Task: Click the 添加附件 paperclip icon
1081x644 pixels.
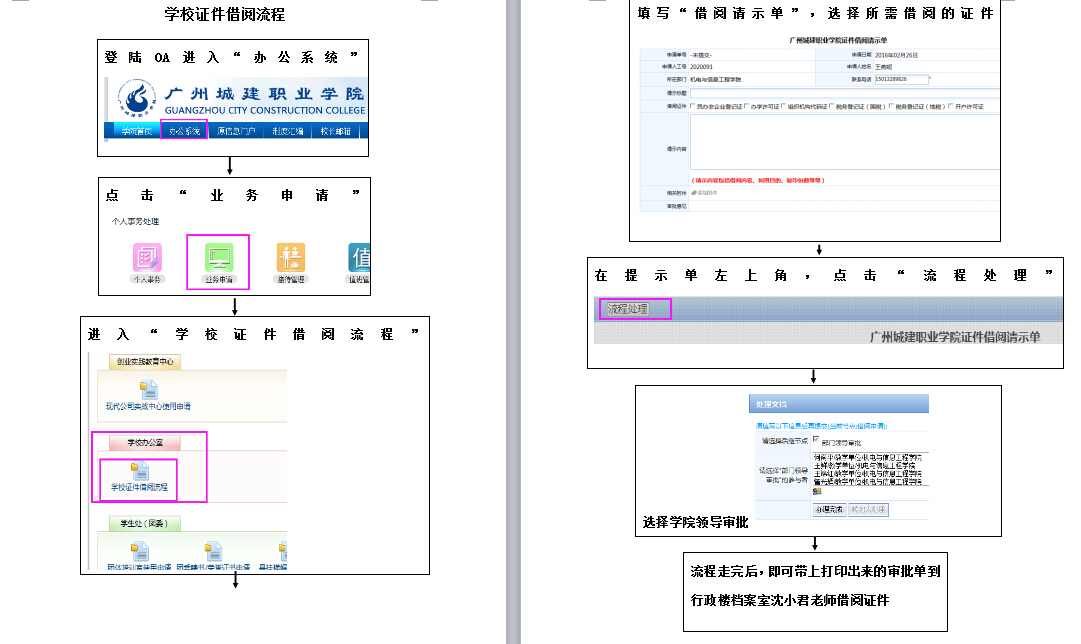Action: coord(694,191)
